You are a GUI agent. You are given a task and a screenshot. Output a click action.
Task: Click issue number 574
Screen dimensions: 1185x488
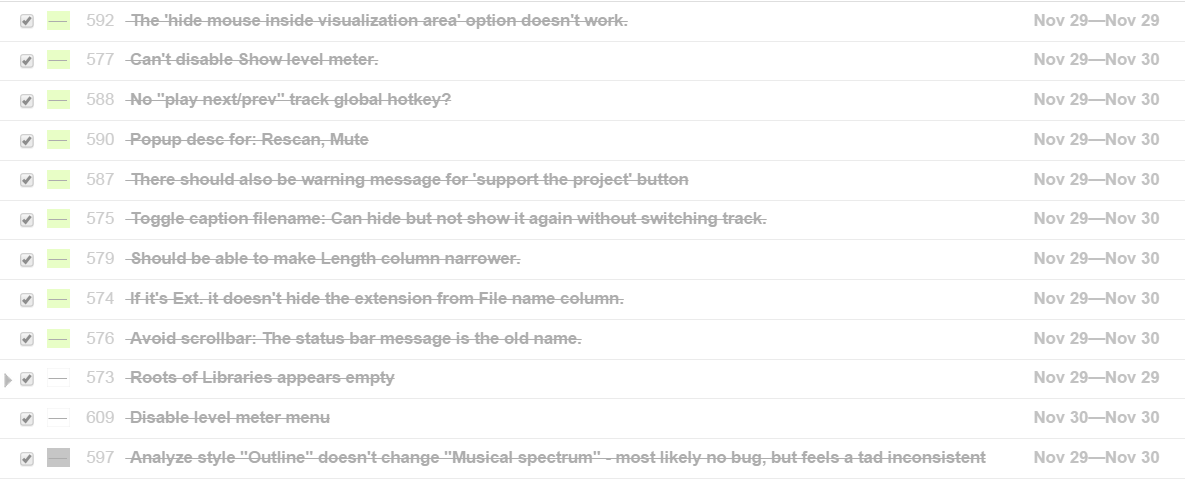click(x=100, y=298)
